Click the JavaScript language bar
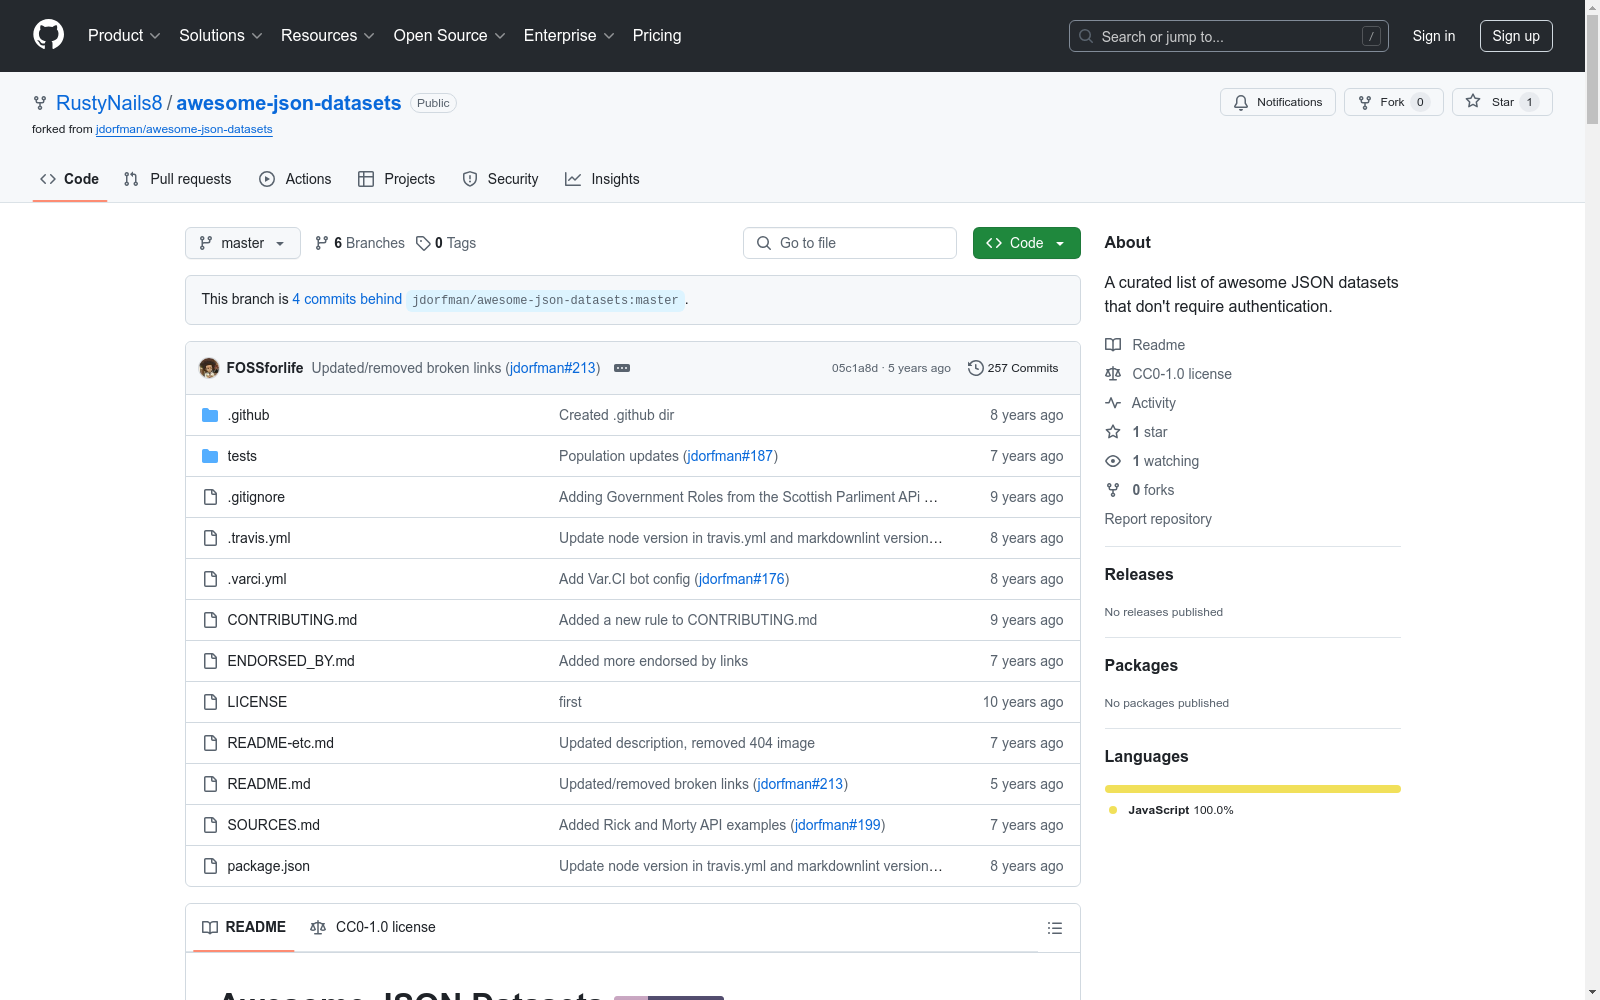1600x1000 pixels. [x=1253, y=789]
